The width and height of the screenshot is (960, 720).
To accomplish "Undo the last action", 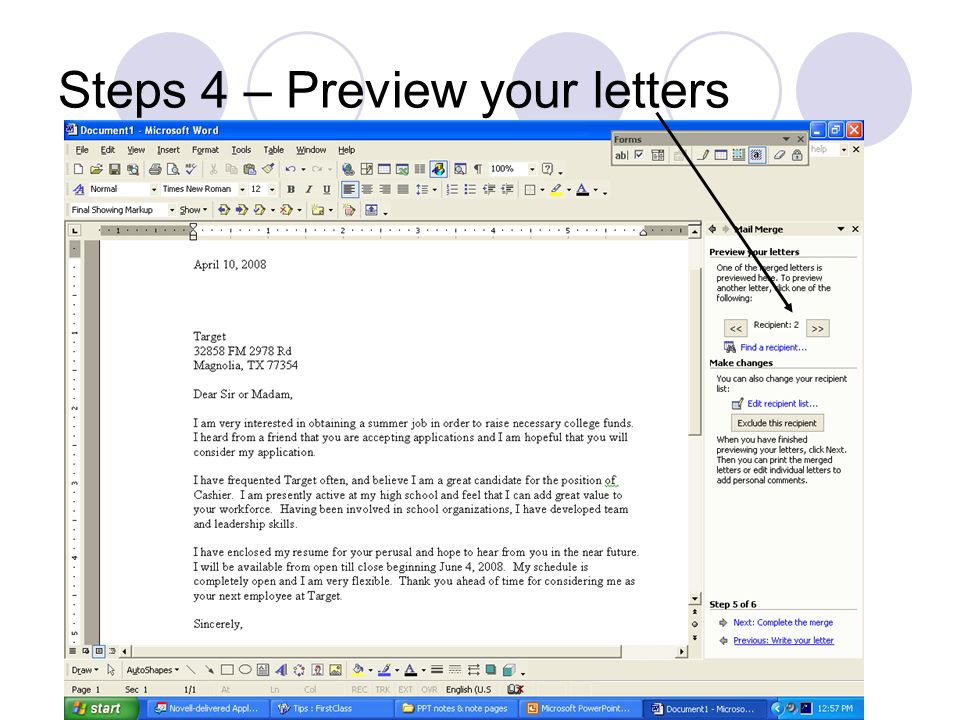I will 290,169.
